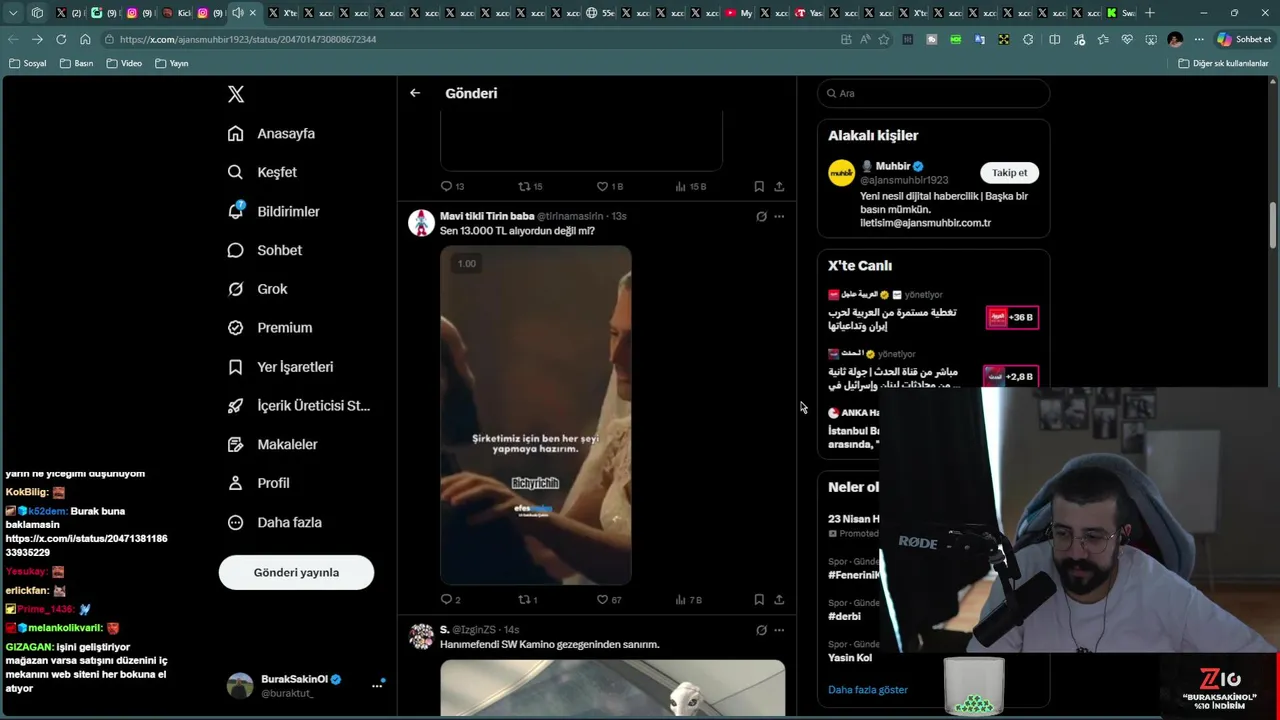Open Edge settings and more menu
This screenshot has width=1280, height=720.
point(1199,40)
